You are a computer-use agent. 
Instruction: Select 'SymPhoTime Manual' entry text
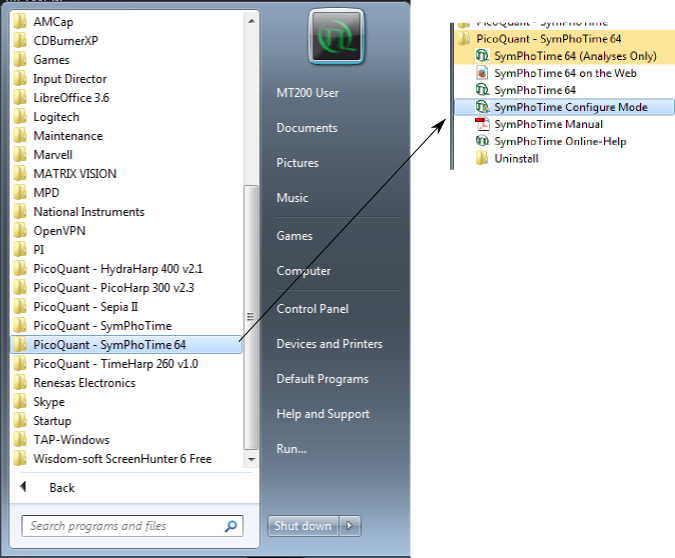548,124
